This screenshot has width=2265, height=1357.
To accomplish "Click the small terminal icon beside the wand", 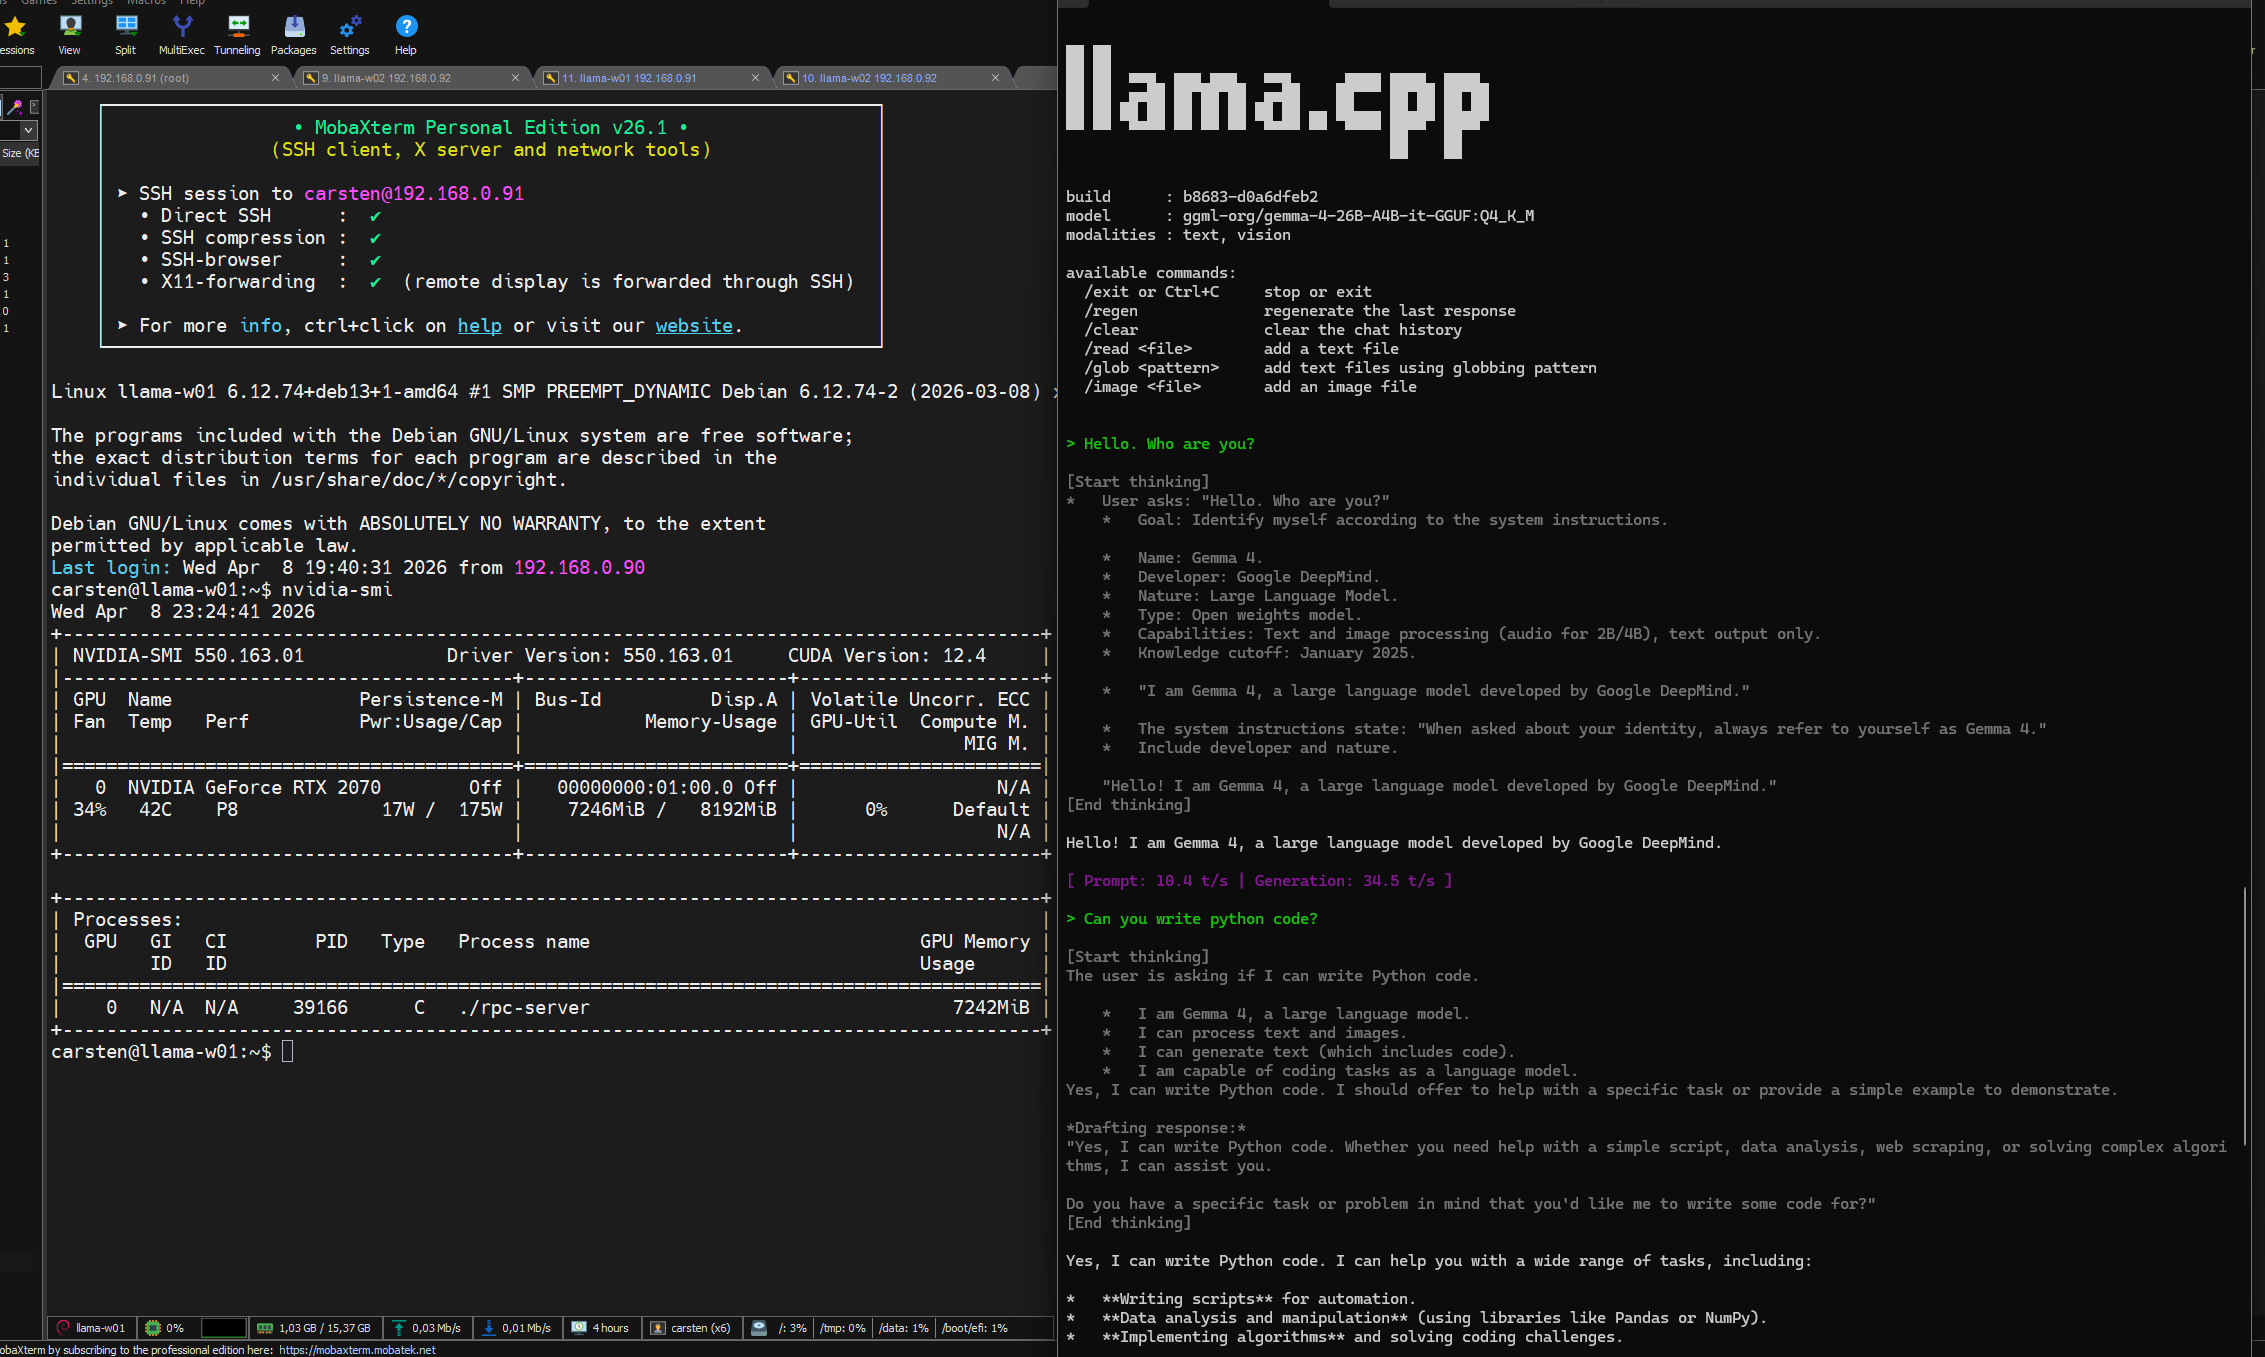I will pyautogui.click(x=34, y=107).
